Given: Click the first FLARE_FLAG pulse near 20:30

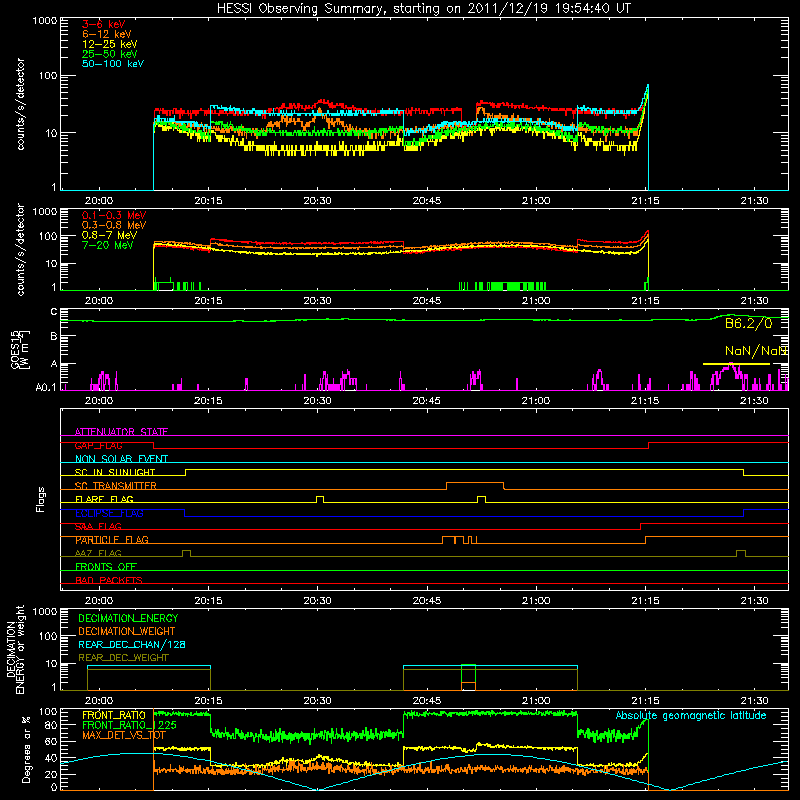Looking at the screenshot, I should pyautogui.click(x=320, y=499).
